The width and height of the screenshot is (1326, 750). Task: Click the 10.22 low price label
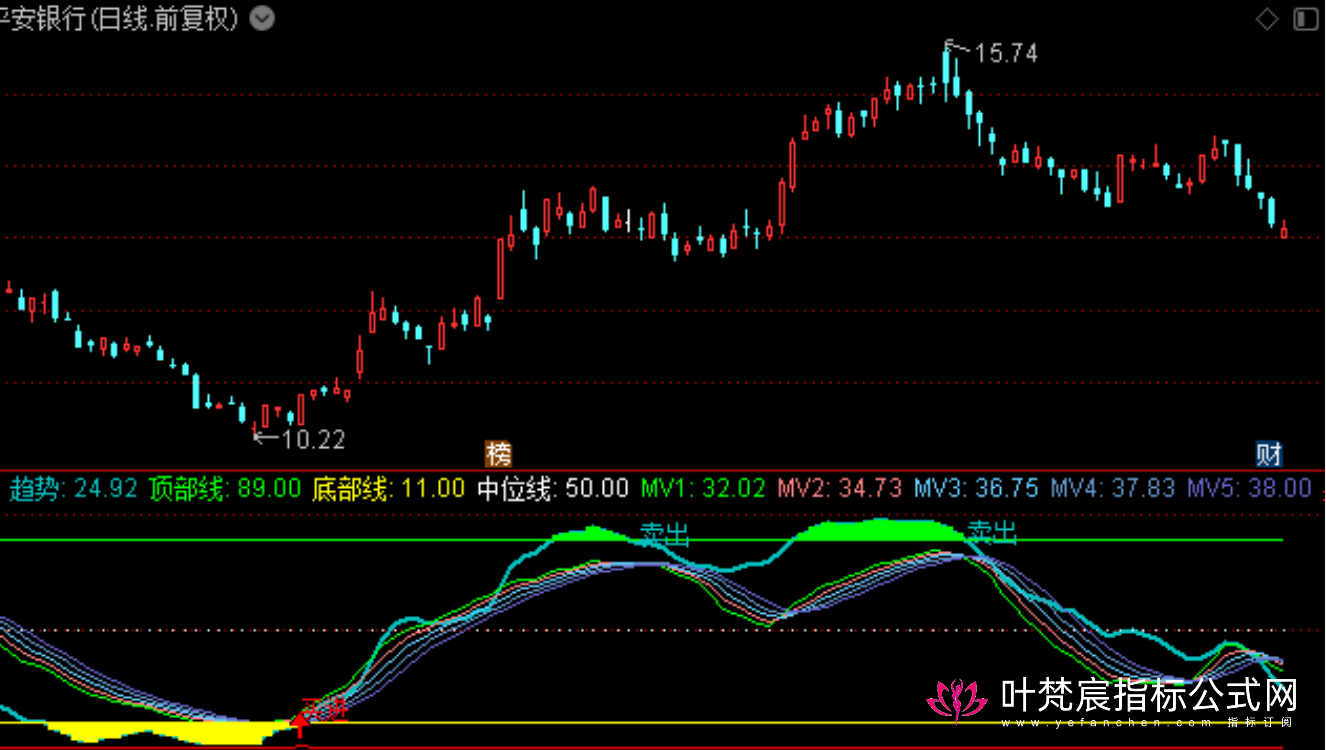click(313, 438)
